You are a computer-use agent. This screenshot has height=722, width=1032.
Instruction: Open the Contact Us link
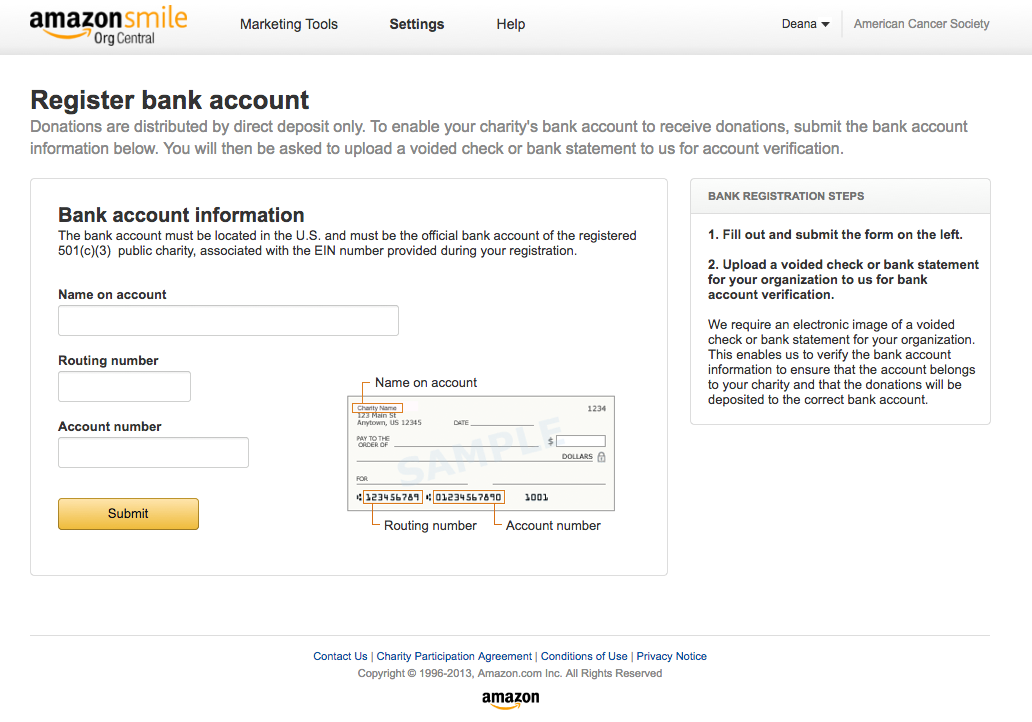(339, 656)
